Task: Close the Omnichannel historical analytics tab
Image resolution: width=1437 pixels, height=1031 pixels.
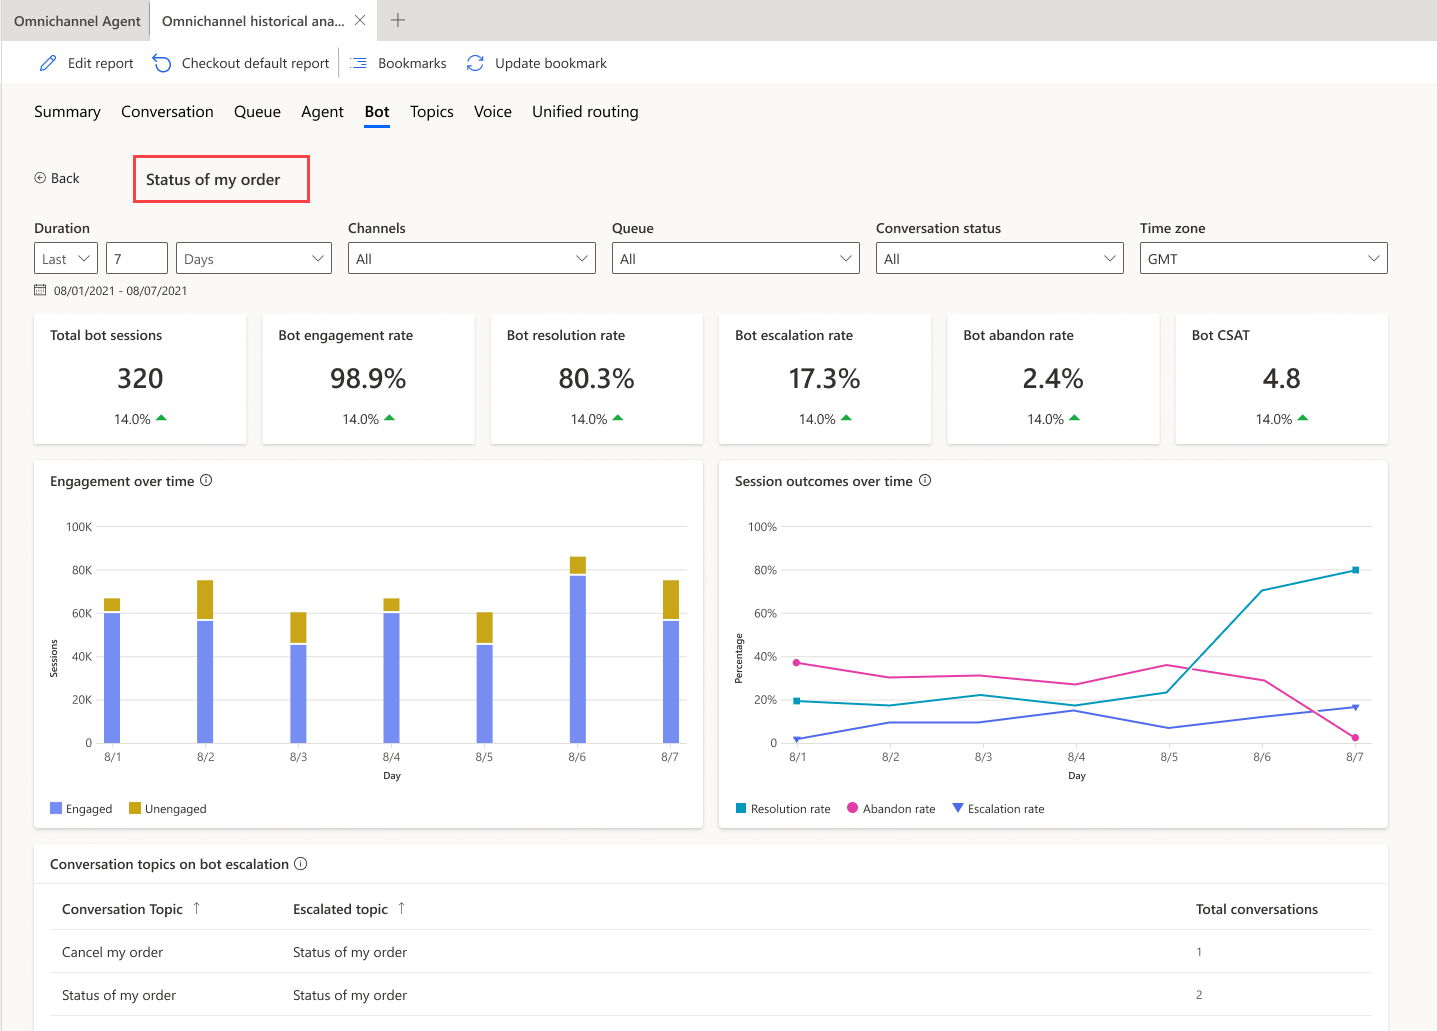Action: (x=360, y=20)
